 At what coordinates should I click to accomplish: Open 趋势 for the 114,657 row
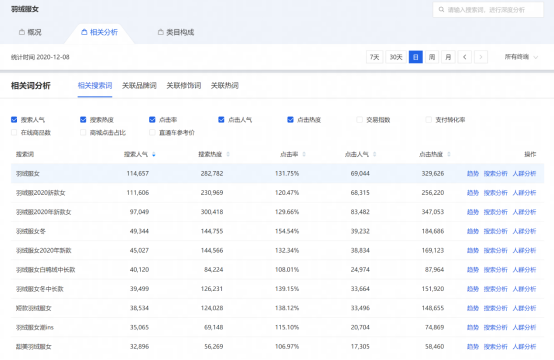click(x=473, y=173)
